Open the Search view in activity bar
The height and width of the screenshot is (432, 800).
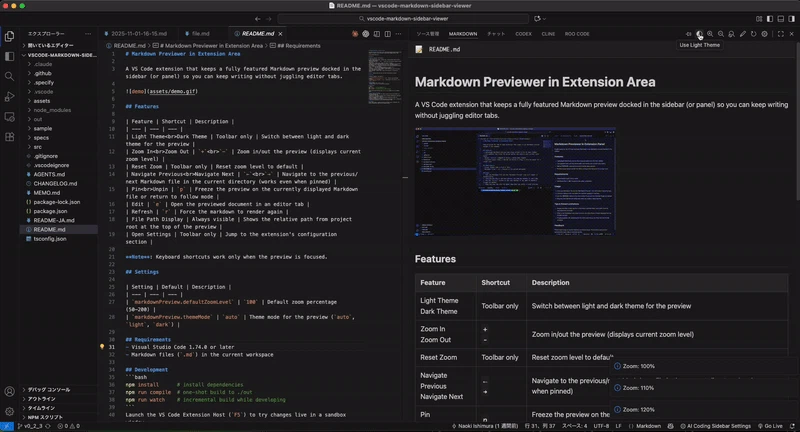click(x=9, y=77)
